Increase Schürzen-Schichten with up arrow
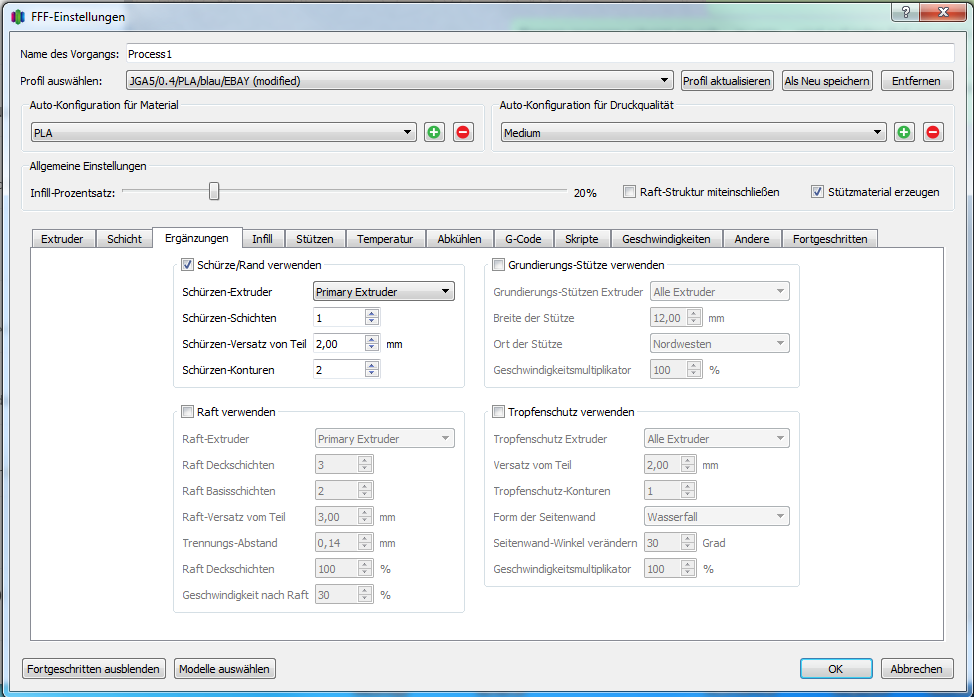This screenshot has width=977, height=698. [x=372, y=313]
